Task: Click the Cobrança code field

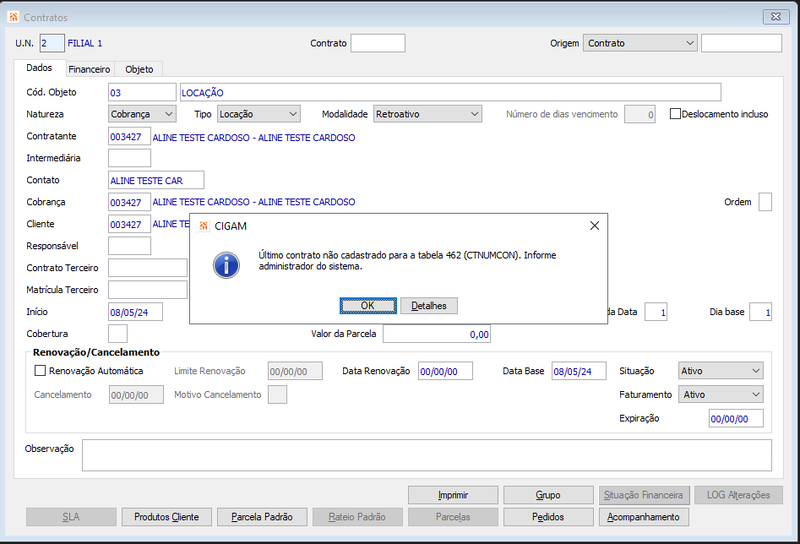Action: point(129,202)
